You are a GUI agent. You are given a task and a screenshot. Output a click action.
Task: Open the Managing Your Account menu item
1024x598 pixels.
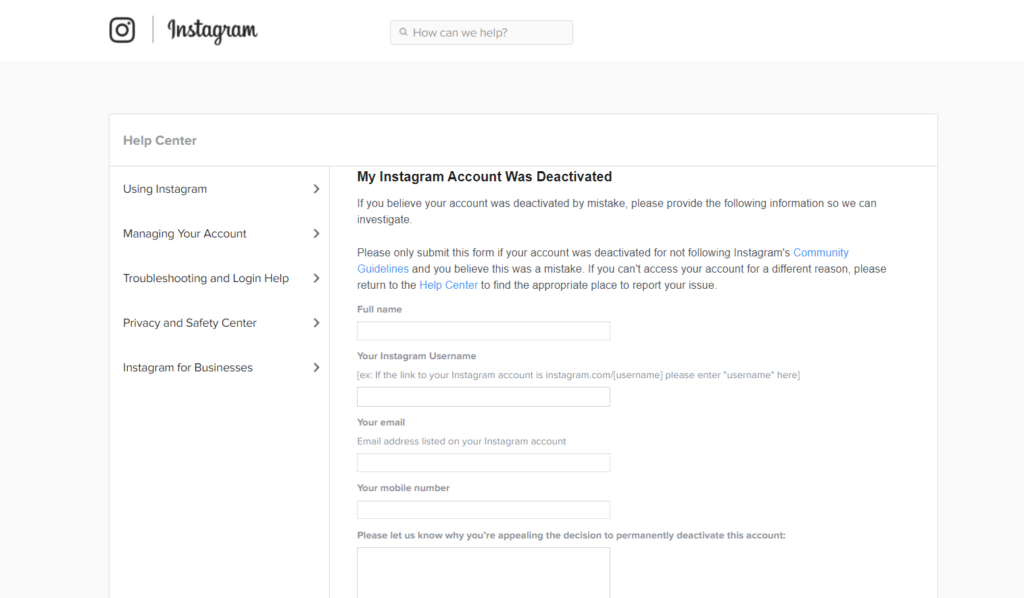pos(185,234)
